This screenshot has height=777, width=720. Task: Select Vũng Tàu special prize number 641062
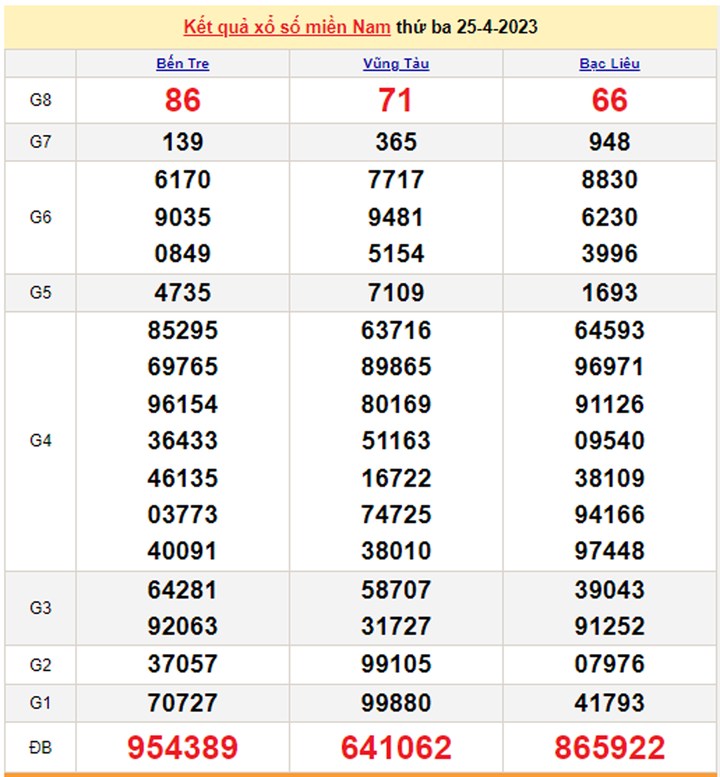pyautogui.click(x=396, y=747)
